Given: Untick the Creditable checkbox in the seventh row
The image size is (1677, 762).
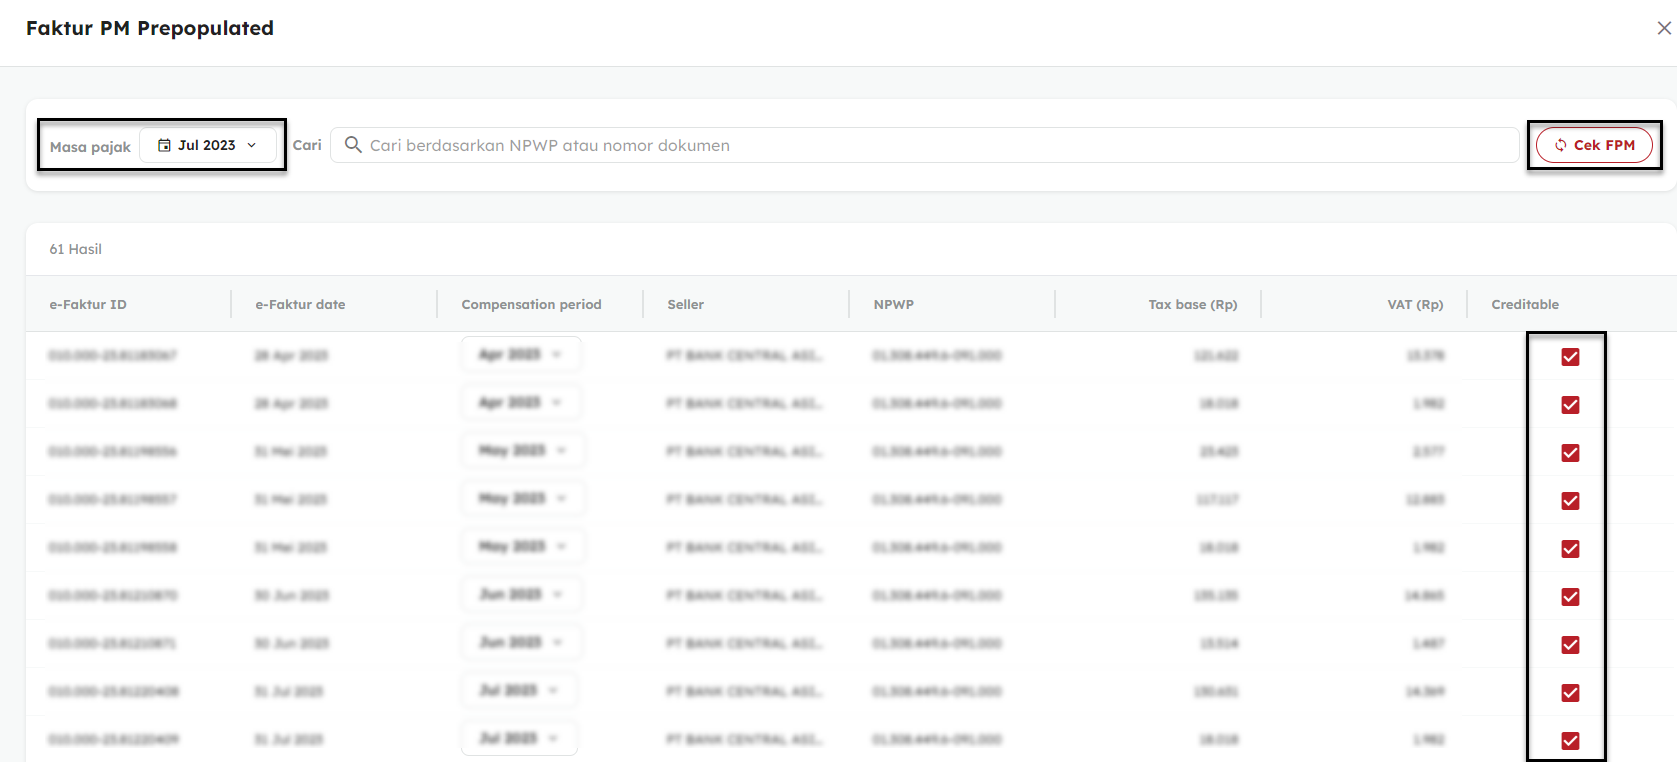Looking at the screenshot, I should 1570,645.
